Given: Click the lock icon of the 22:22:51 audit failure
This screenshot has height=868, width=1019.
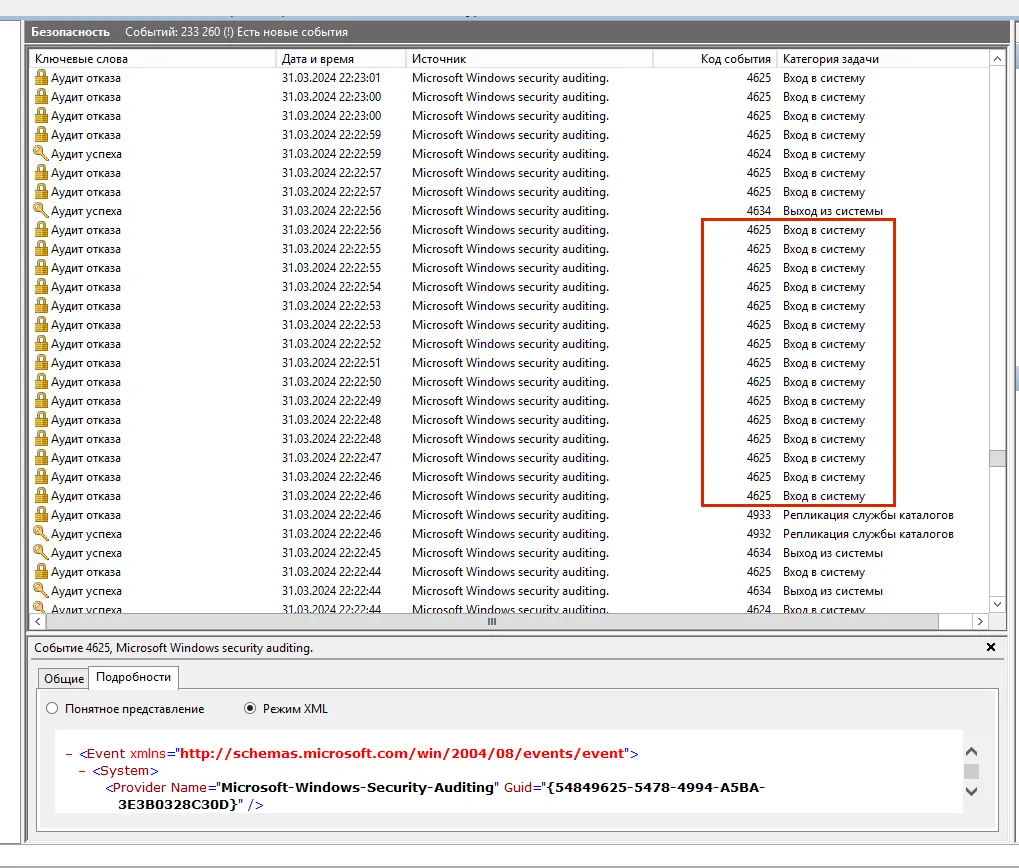Looking at the screenshot, I should (x=41, y=363).
